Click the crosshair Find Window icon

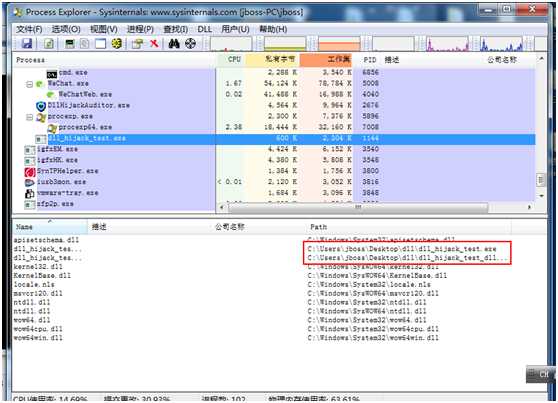click(190, 43)
